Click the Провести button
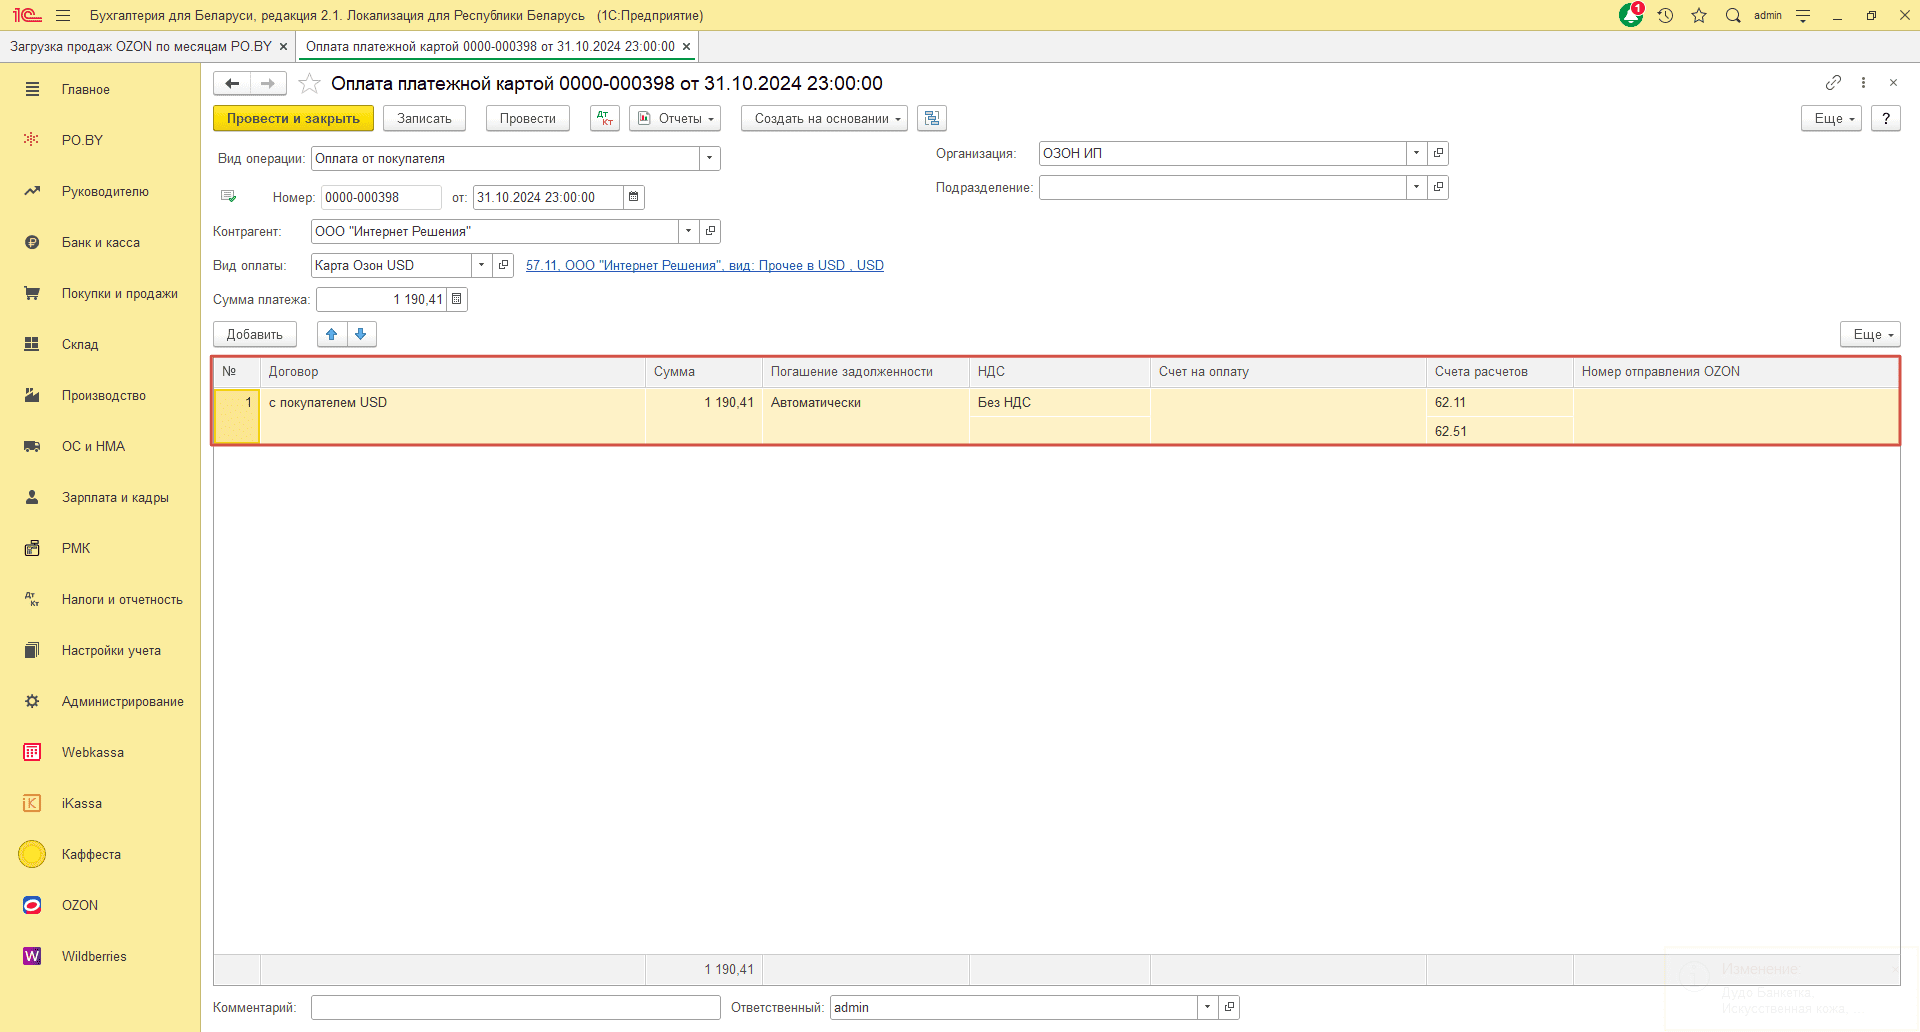 click(x=527, y=118)
